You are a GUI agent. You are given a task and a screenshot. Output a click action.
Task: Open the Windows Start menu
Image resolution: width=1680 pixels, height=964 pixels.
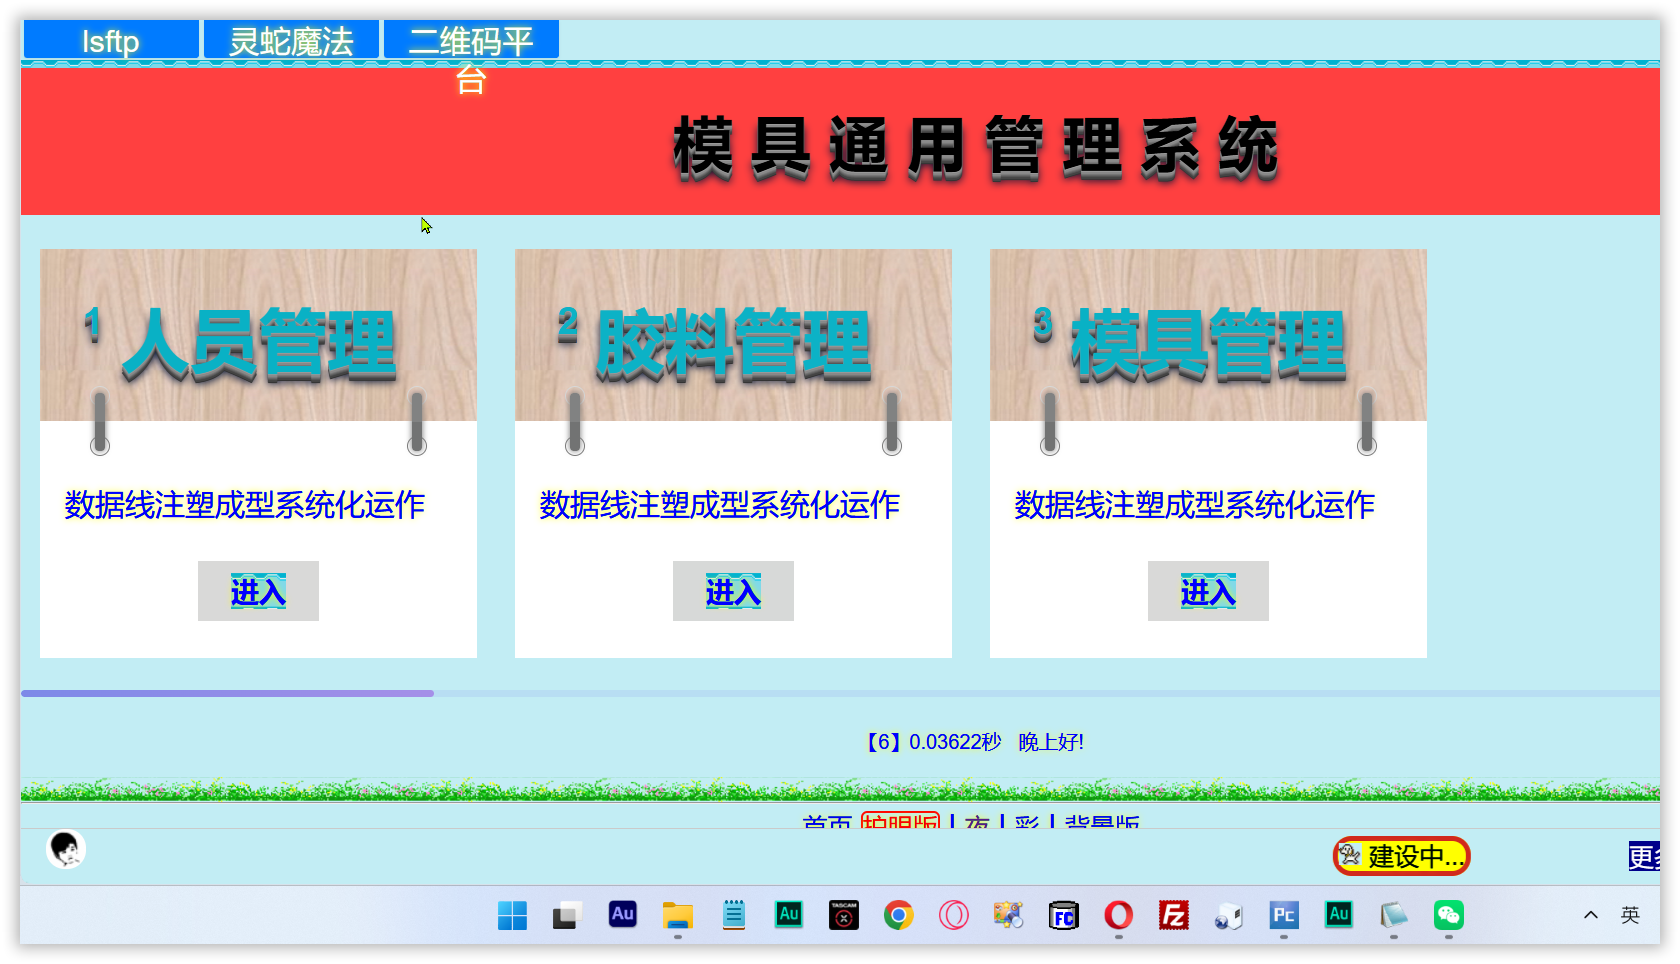tap(512, 915)
